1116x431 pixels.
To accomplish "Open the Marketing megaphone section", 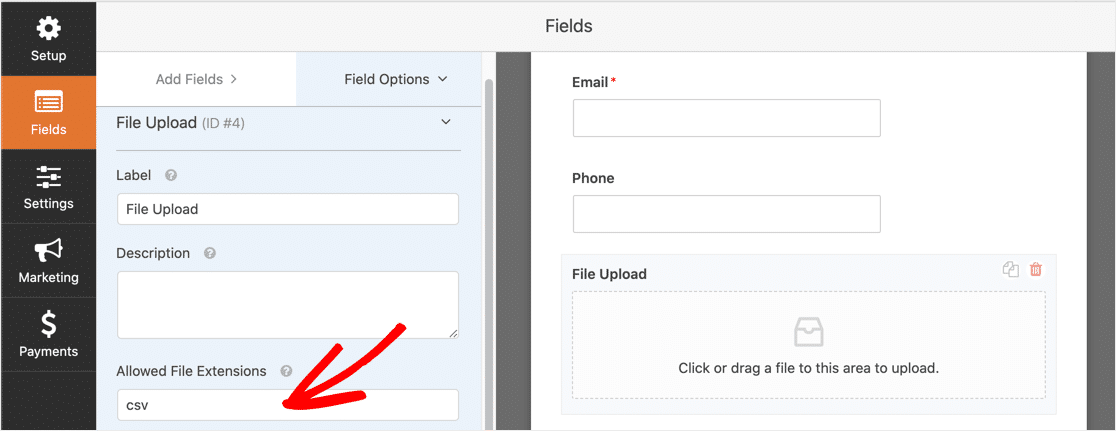I will 48,262.
